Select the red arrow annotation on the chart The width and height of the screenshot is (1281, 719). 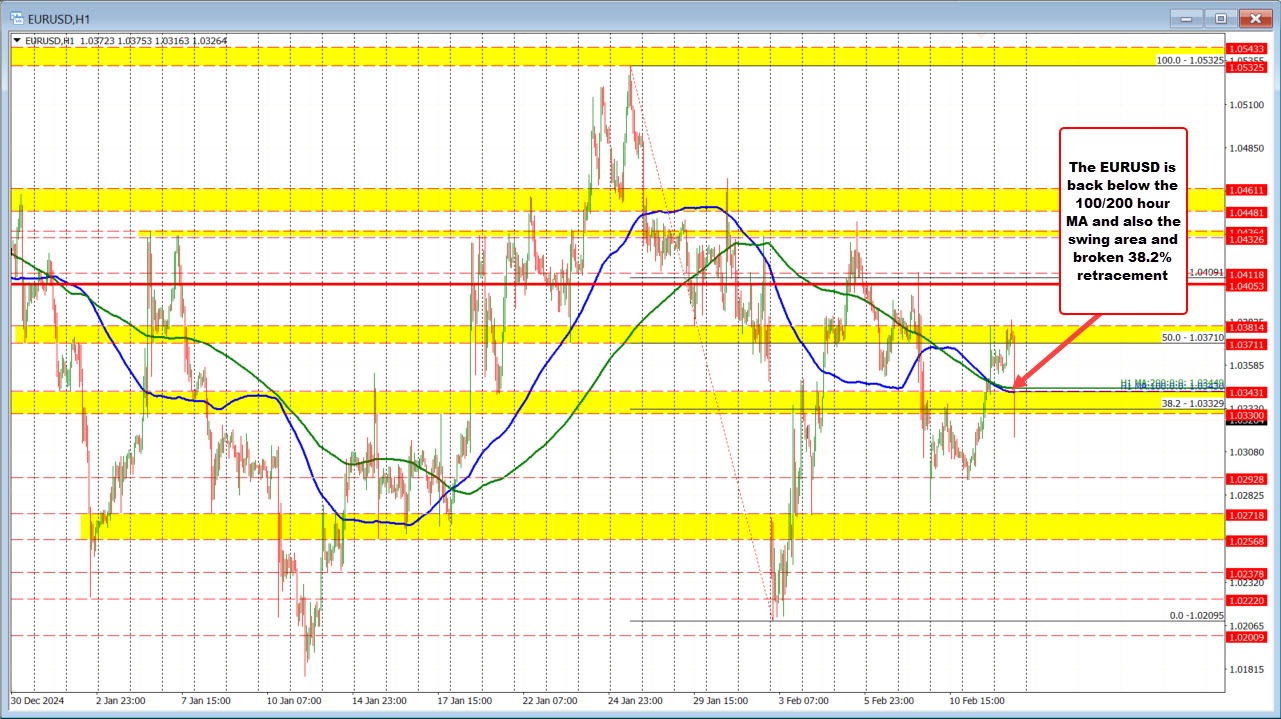point(1060,350)
